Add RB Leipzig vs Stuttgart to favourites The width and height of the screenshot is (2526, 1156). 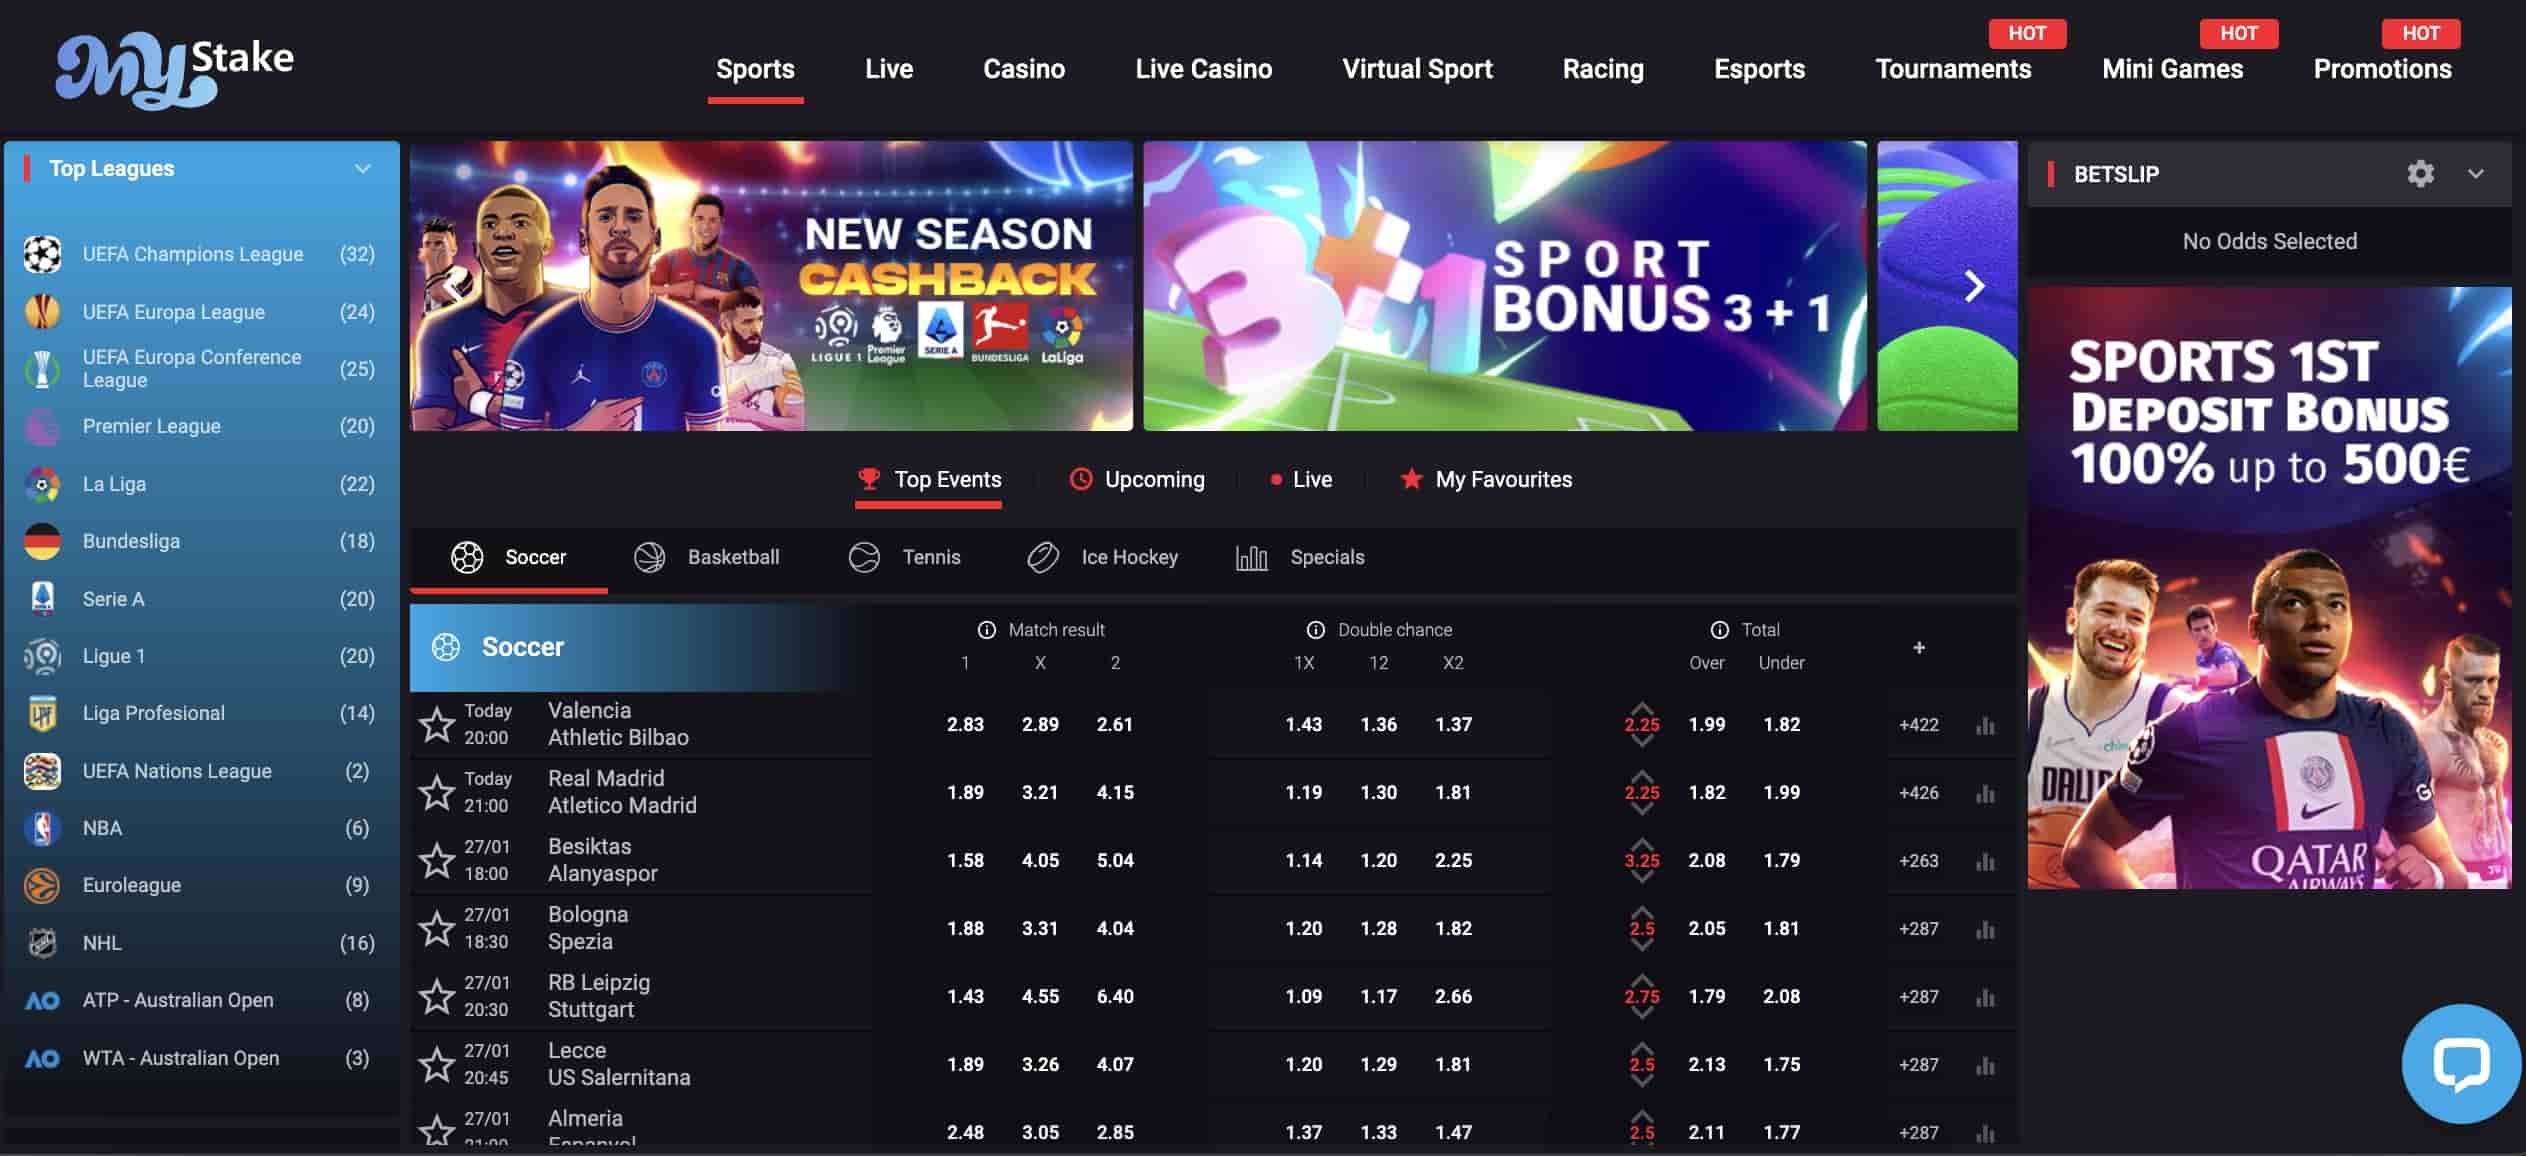pyautogui.click(x=437, y=996)
